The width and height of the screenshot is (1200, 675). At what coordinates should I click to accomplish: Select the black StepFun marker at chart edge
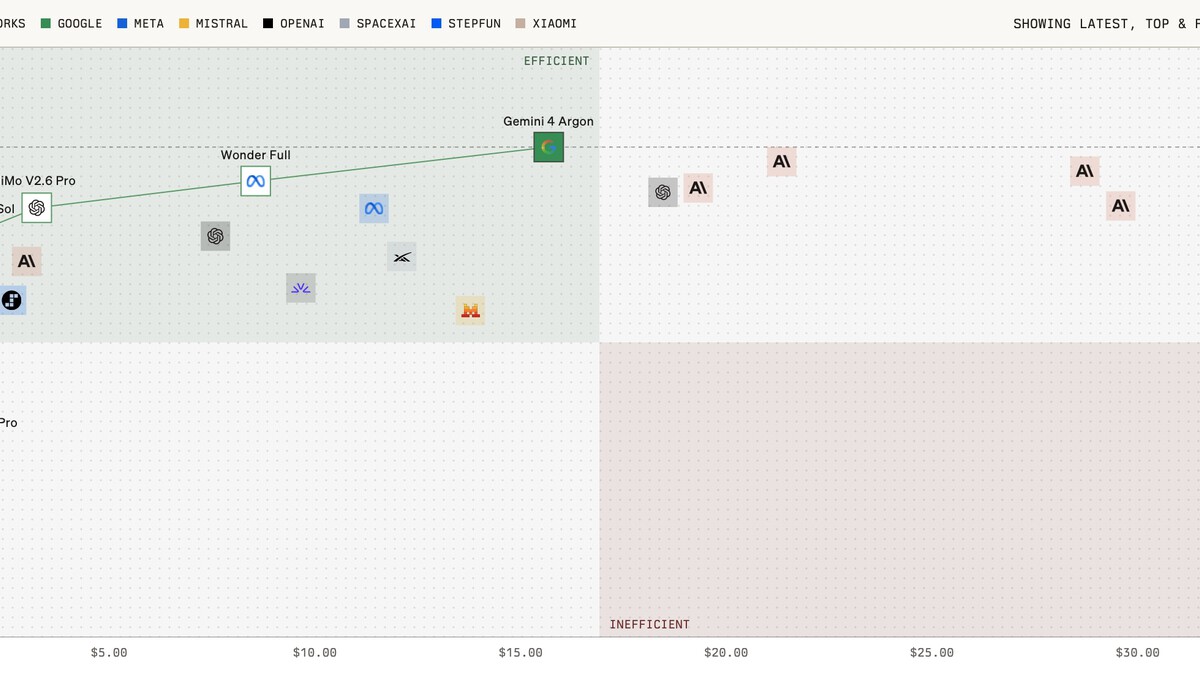click(11, 300)
